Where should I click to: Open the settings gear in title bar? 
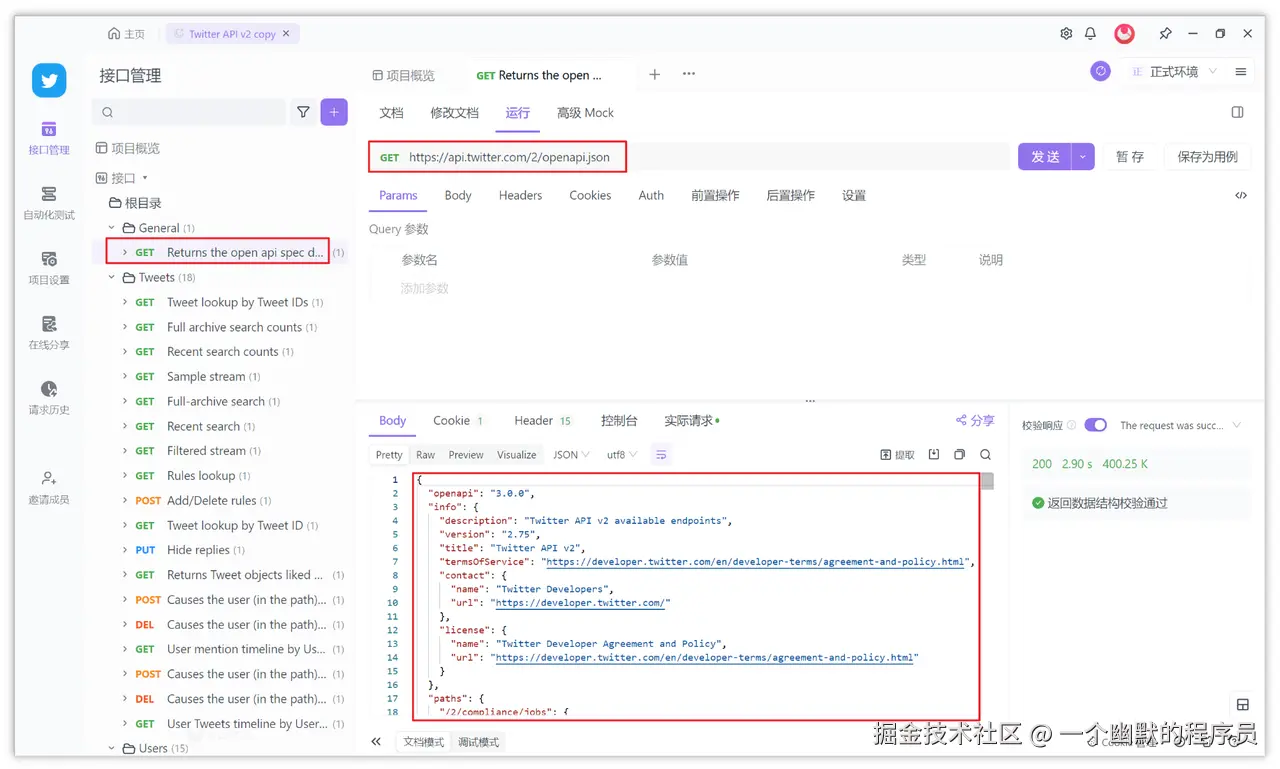(1066, 33)
